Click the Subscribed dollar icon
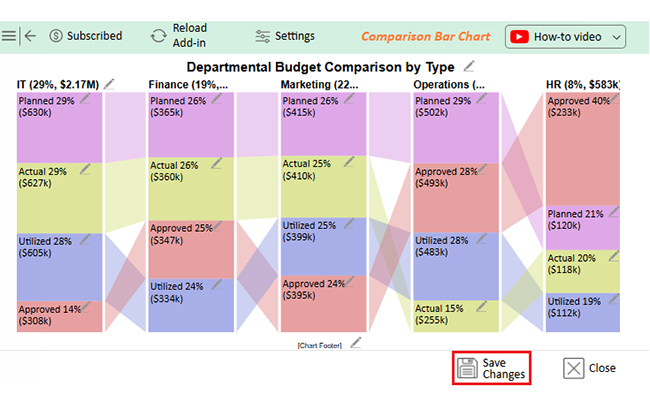The width and height of the screenshot is (650, 417). pos(56,36)
